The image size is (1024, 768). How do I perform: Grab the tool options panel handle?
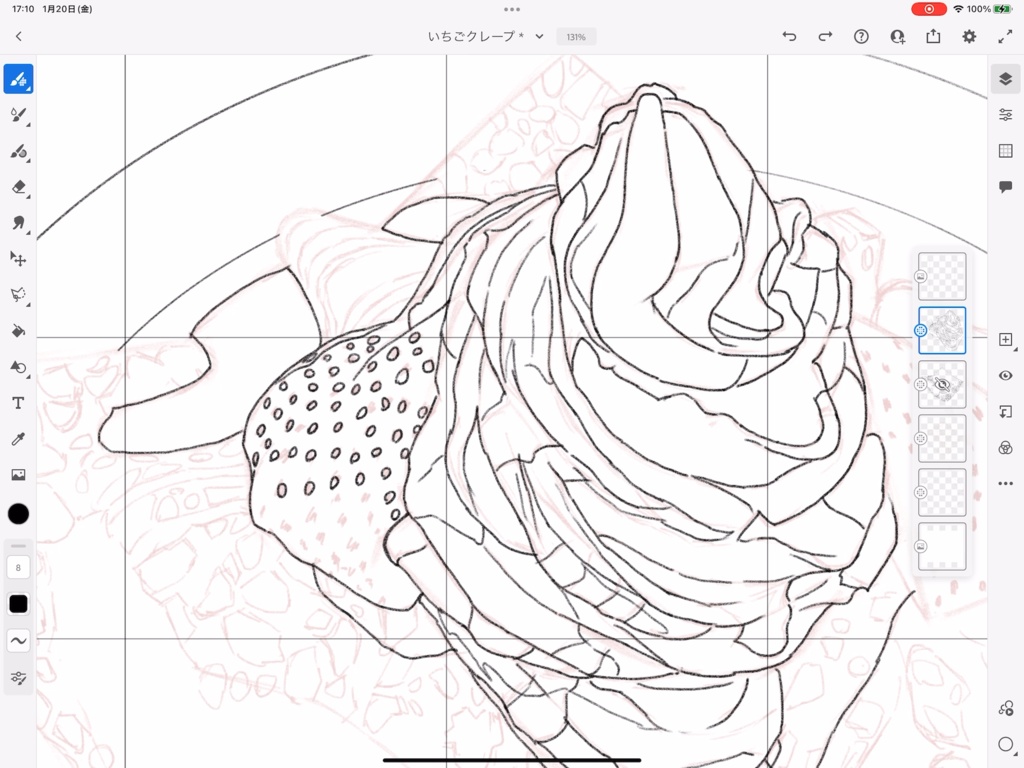click(18, 546)
